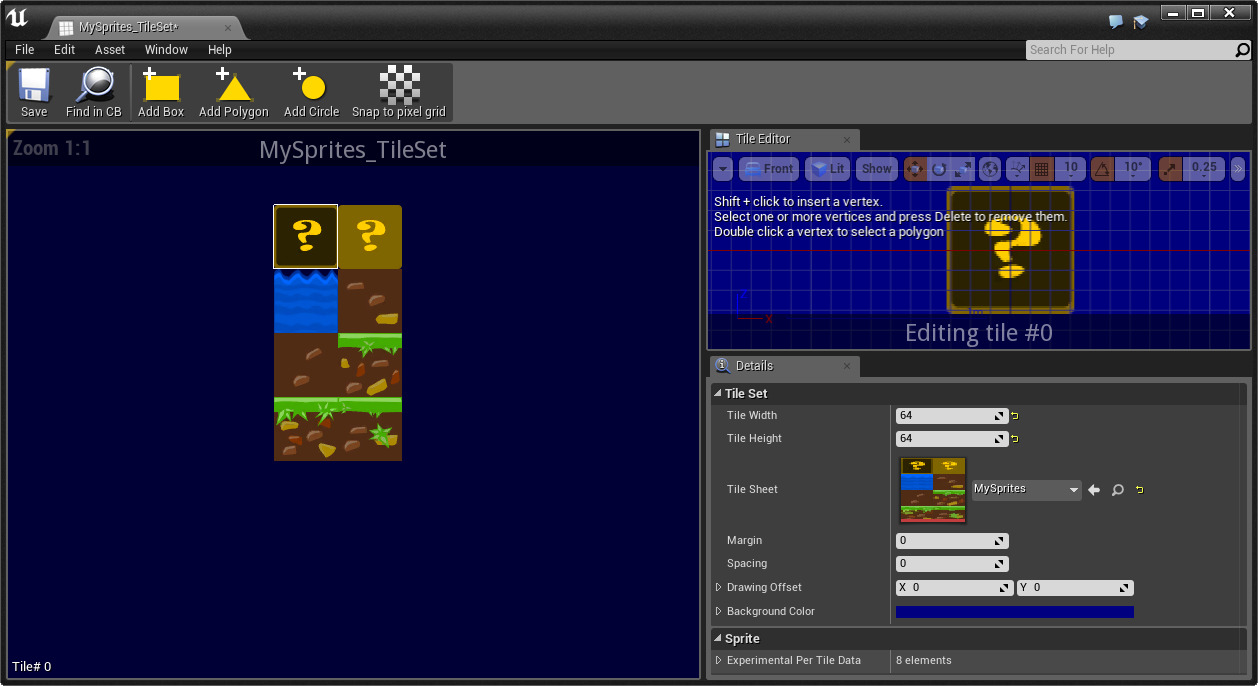Click the Drawing Offset Y field
Viewport: 1258px width, 686px height.
[1075, 588]
